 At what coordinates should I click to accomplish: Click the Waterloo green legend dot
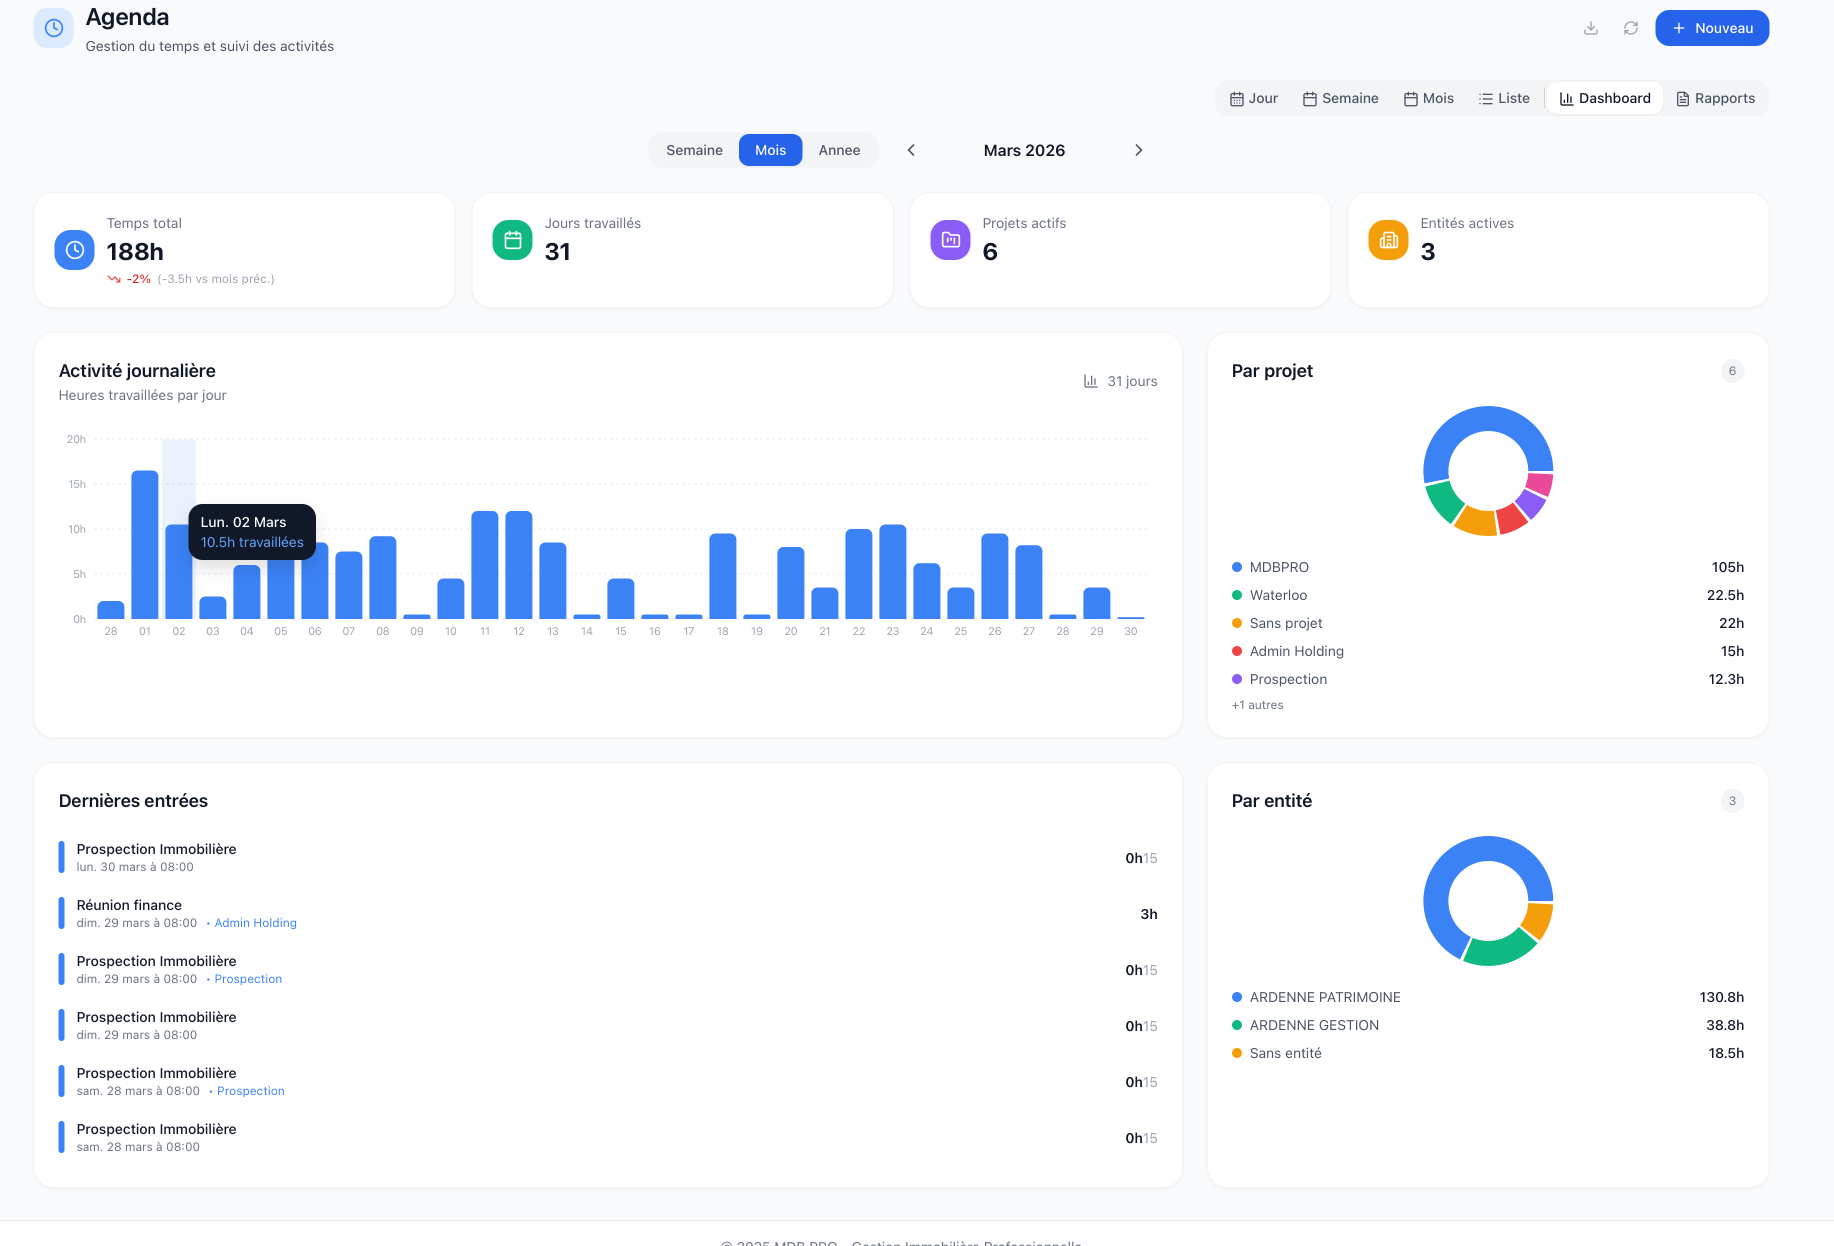point(1237,595)
